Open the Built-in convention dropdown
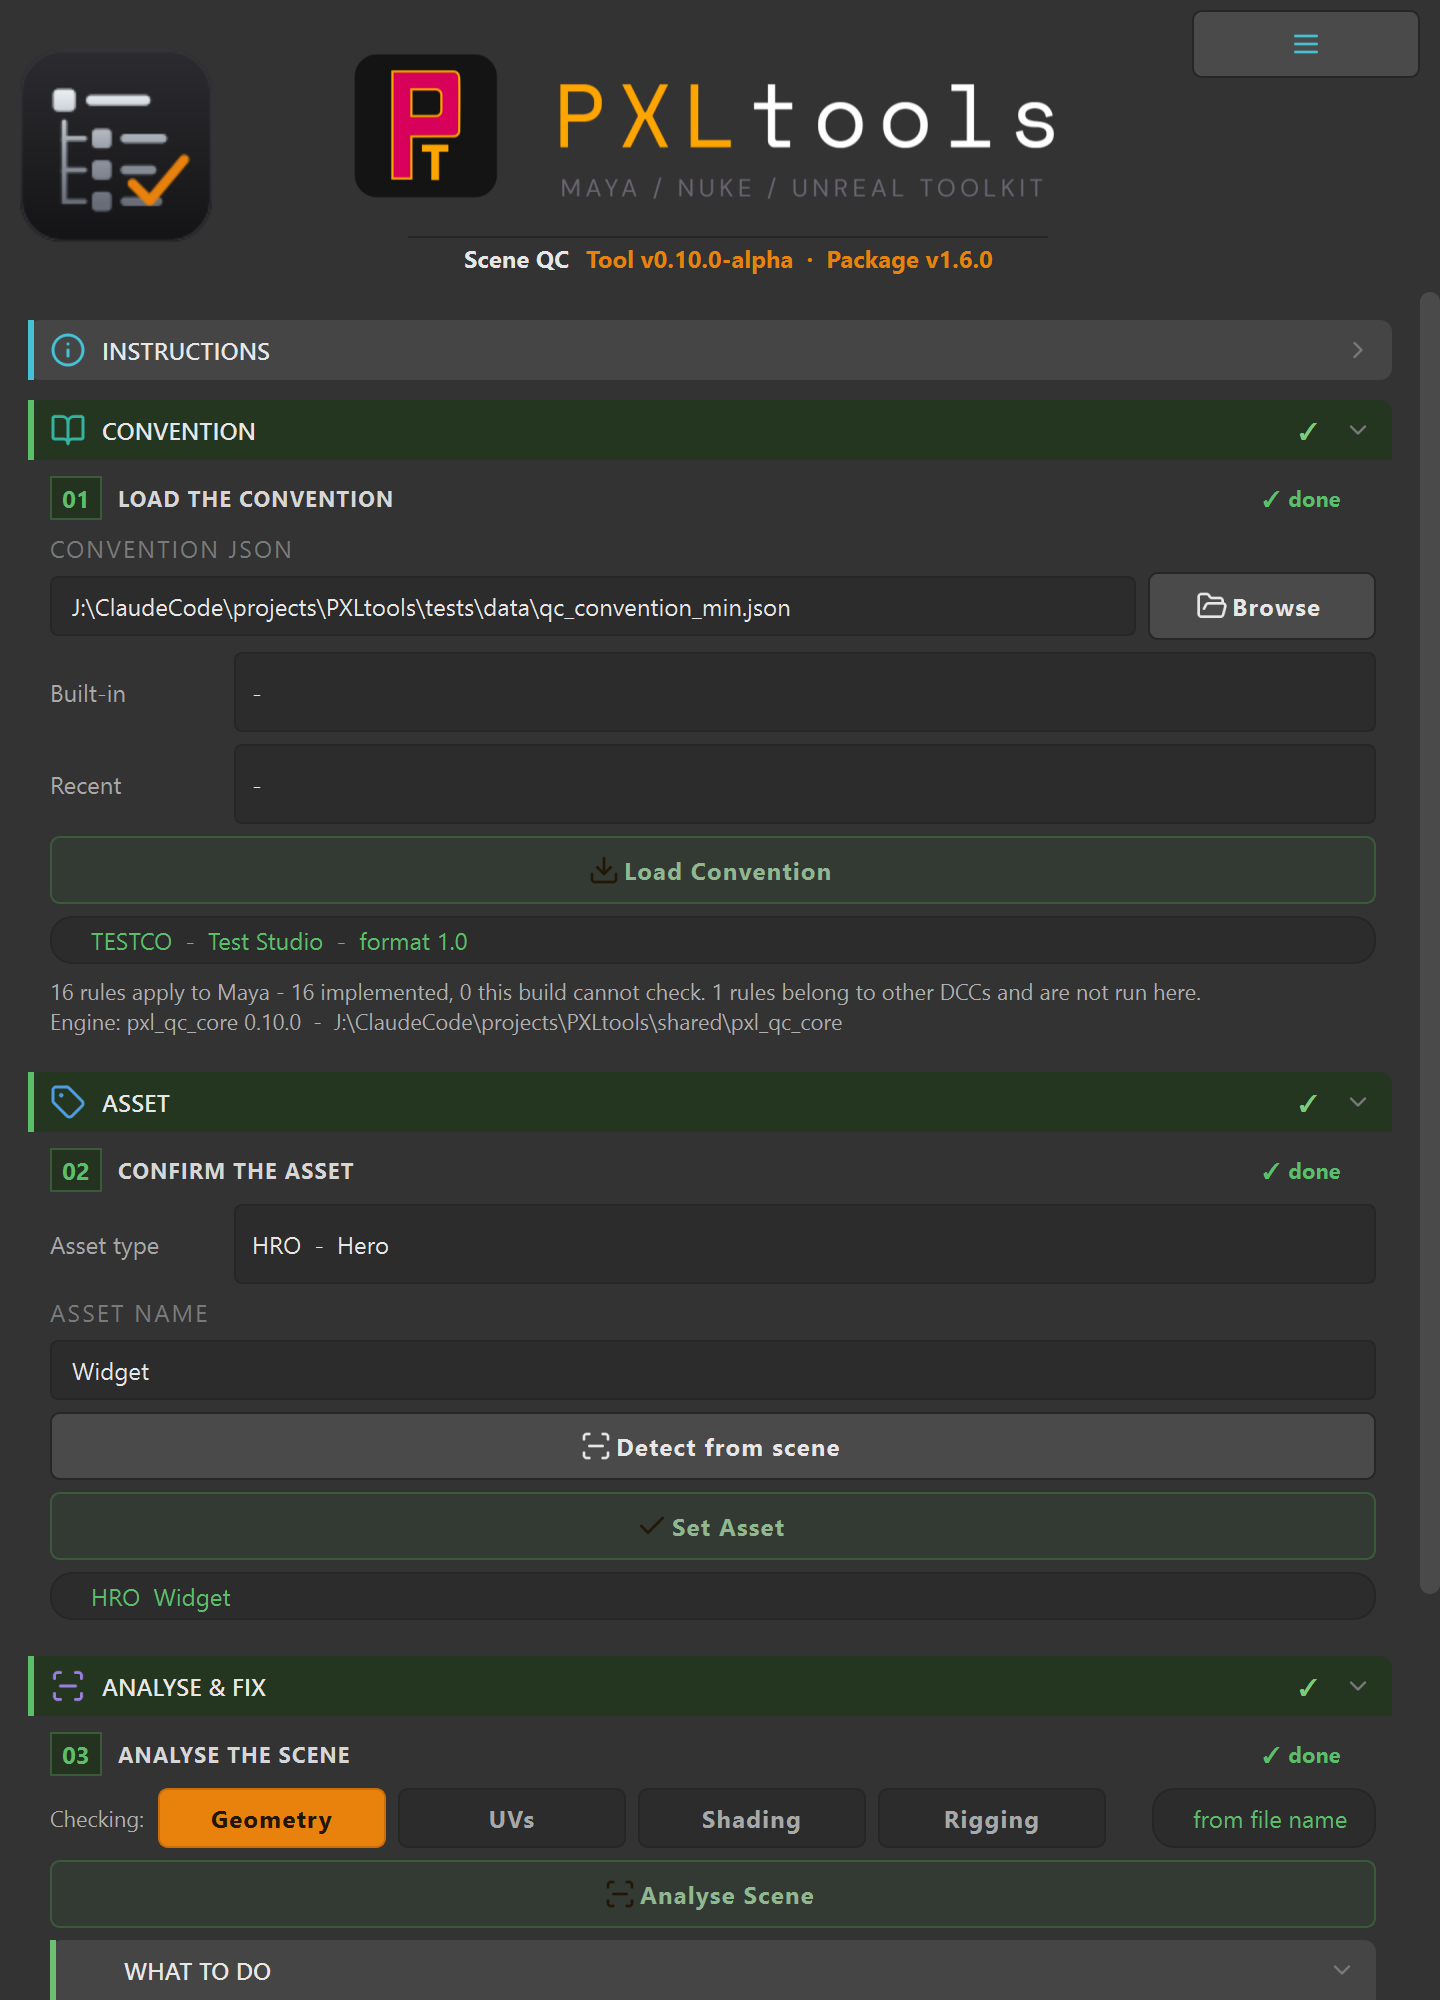This screenshot has height=2000, width=1440. click(x=805, y=693)
